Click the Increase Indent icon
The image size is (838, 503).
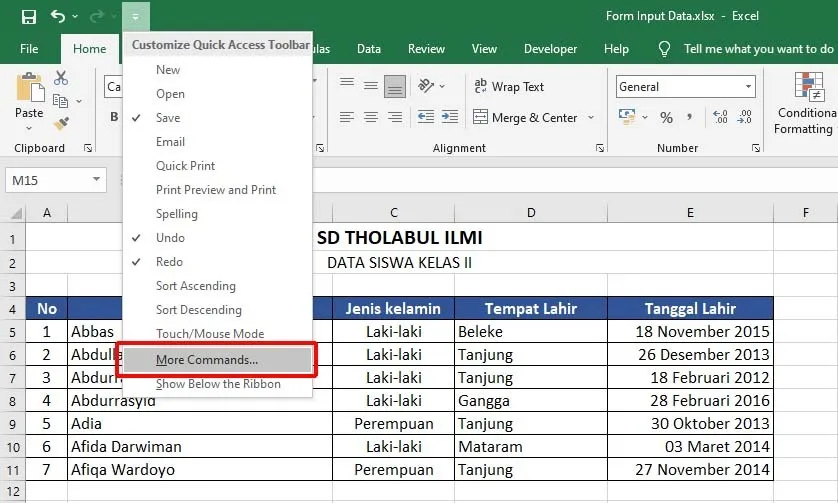450,118
